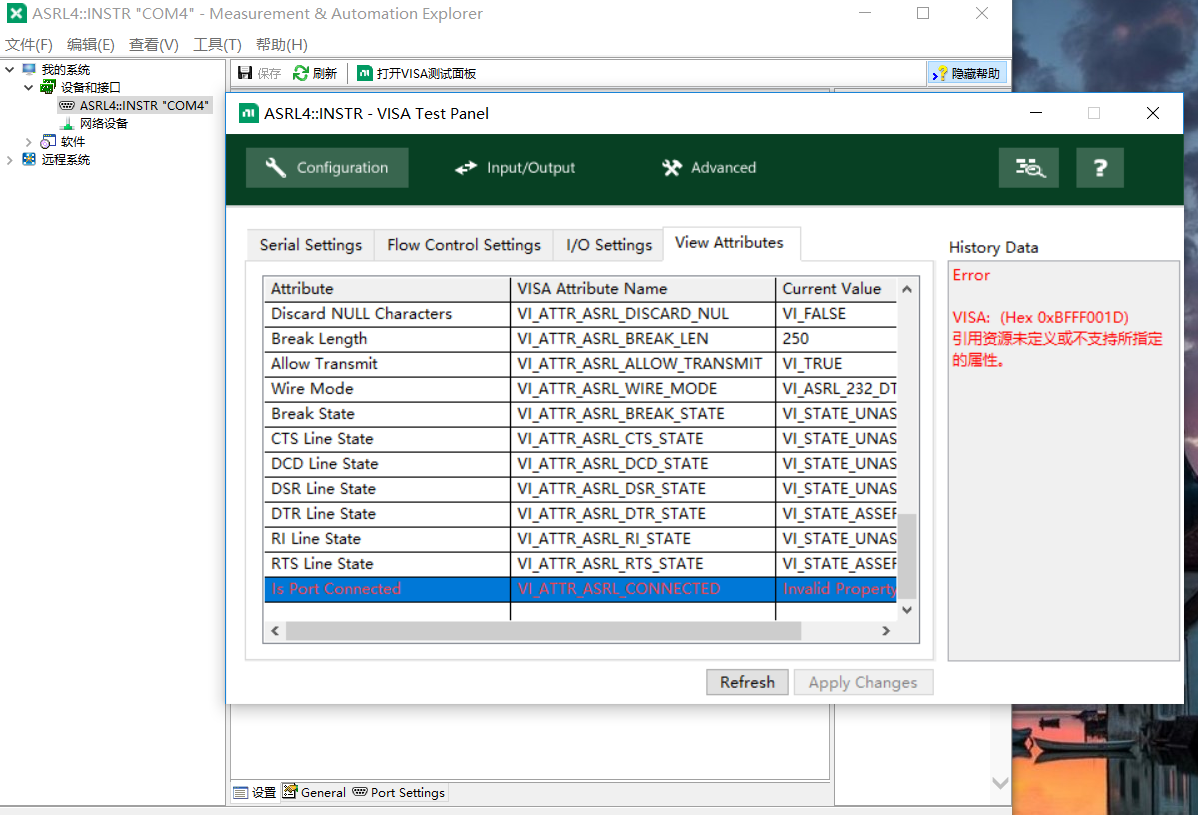1198x815 pixels.
Task: Open the Port Settings tab at bottom
Action: tap(398, 793)
